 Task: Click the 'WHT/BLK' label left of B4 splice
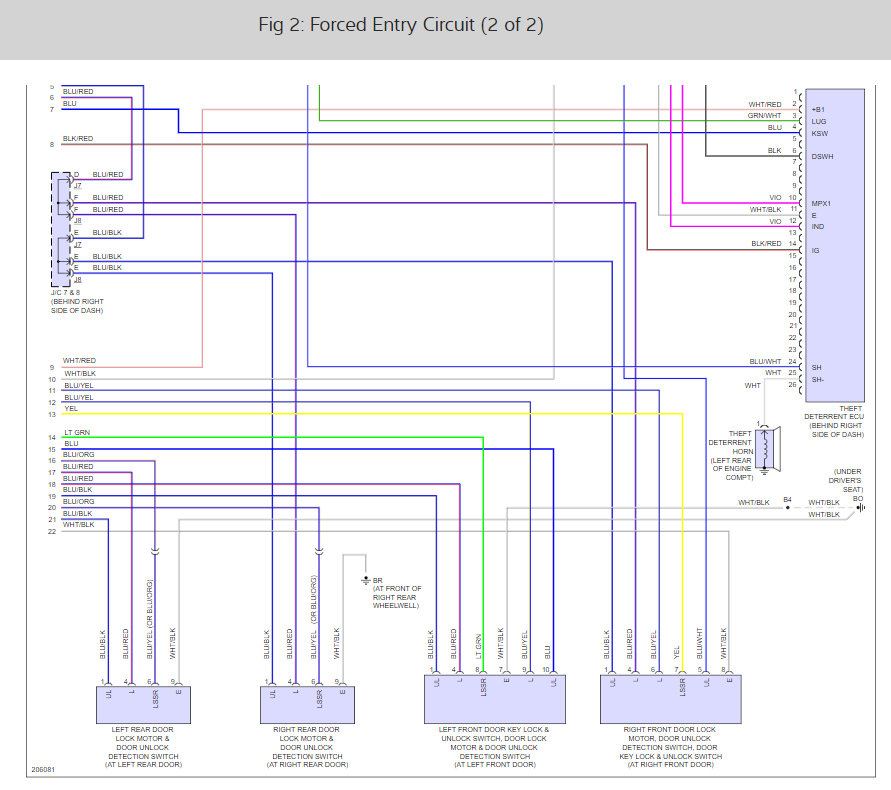click(753, 502)
